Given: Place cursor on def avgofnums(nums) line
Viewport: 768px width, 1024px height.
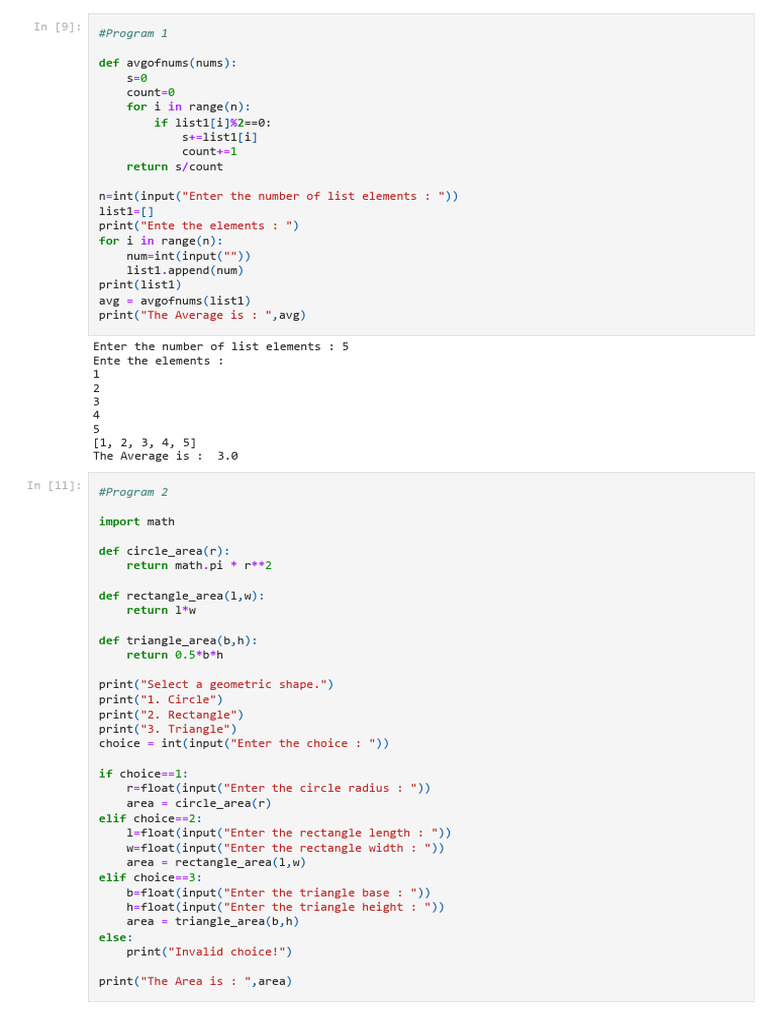Looking at the screenshot, I should (x=167, y=63).
